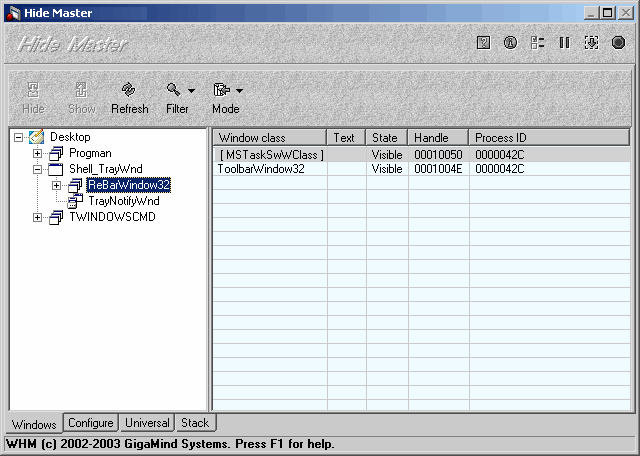
Task: Click the minimize-to-tray arrow icon in header
Action: pyautogui.click(x=591, y=42)
